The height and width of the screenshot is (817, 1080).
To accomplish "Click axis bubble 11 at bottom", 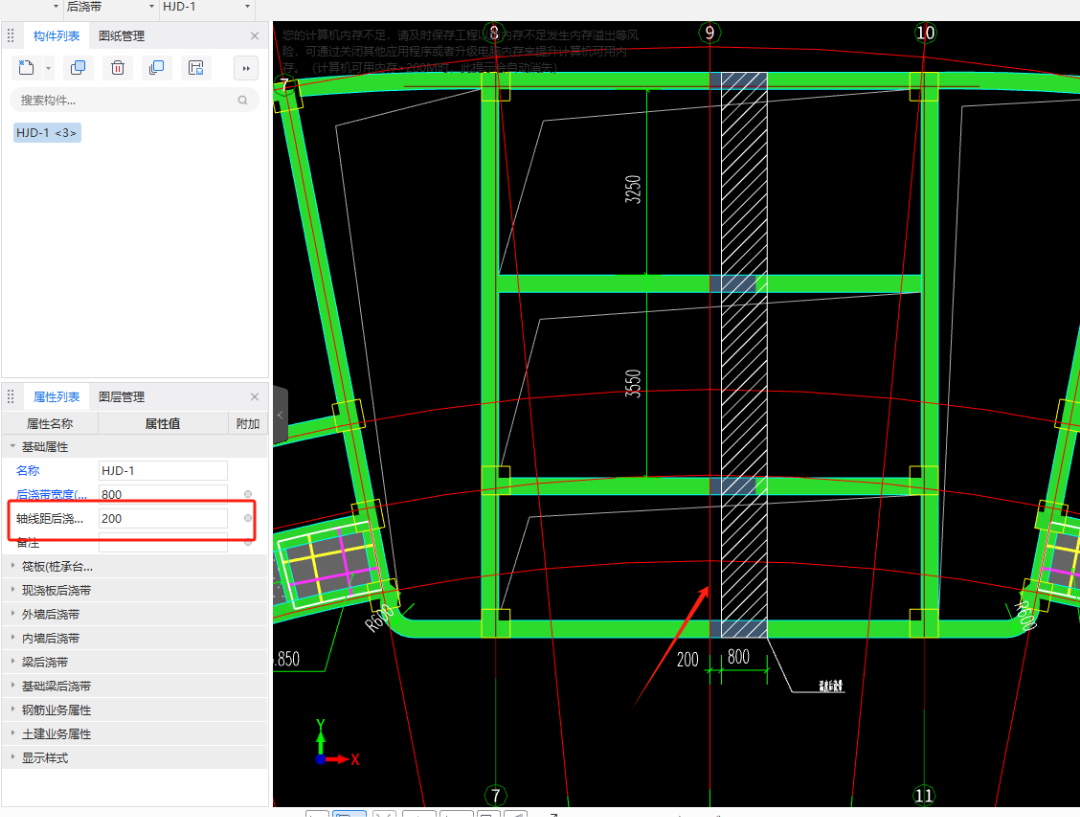I will tap(924, 796).
